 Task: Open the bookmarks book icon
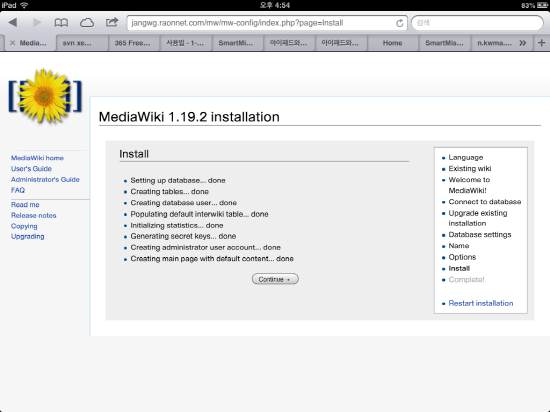[61, 23]
